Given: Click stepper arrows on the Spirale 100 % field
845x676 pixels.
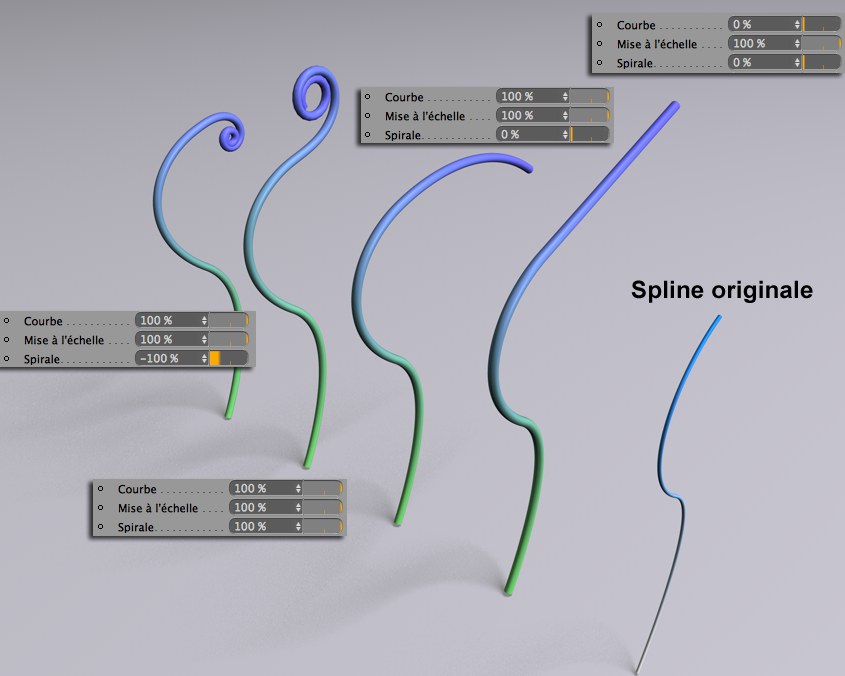Looking at the screenshot, I should coord(297,526).
